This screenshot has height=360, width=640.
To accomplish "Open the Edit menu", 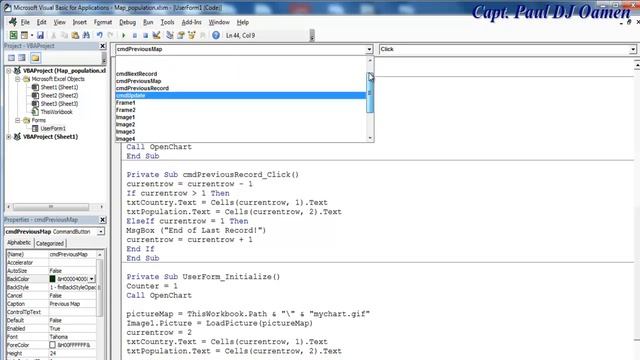I will click(42, 22).
